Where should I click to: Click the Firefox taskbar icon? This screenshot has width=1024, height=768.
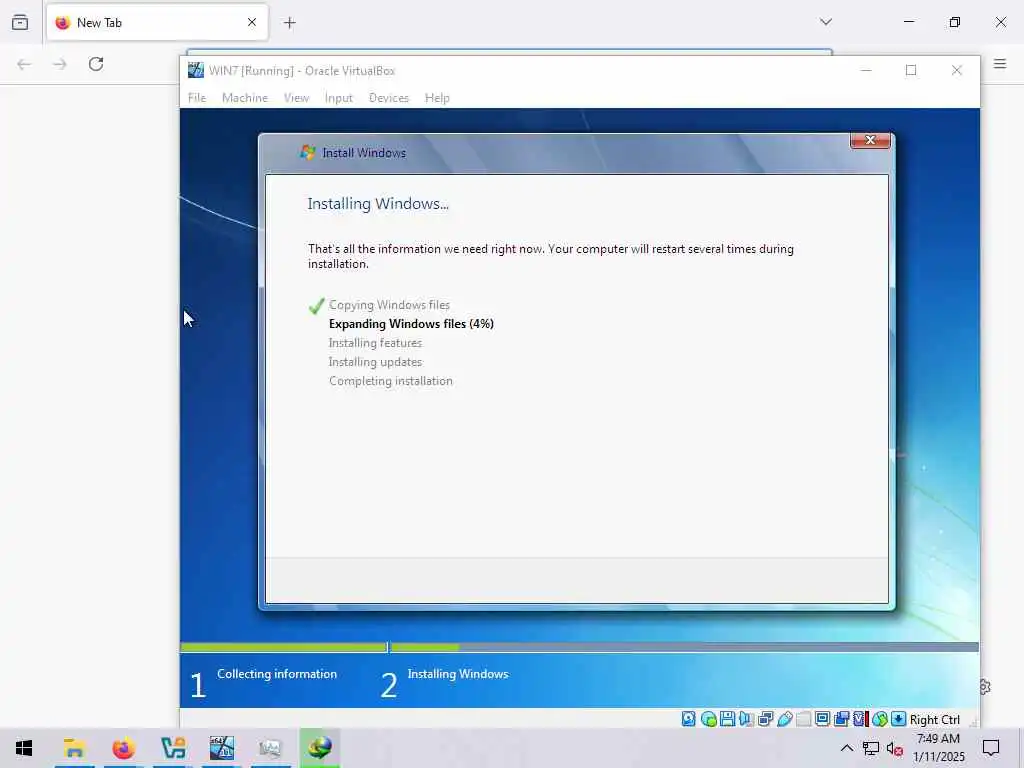[x=123, y=748]
